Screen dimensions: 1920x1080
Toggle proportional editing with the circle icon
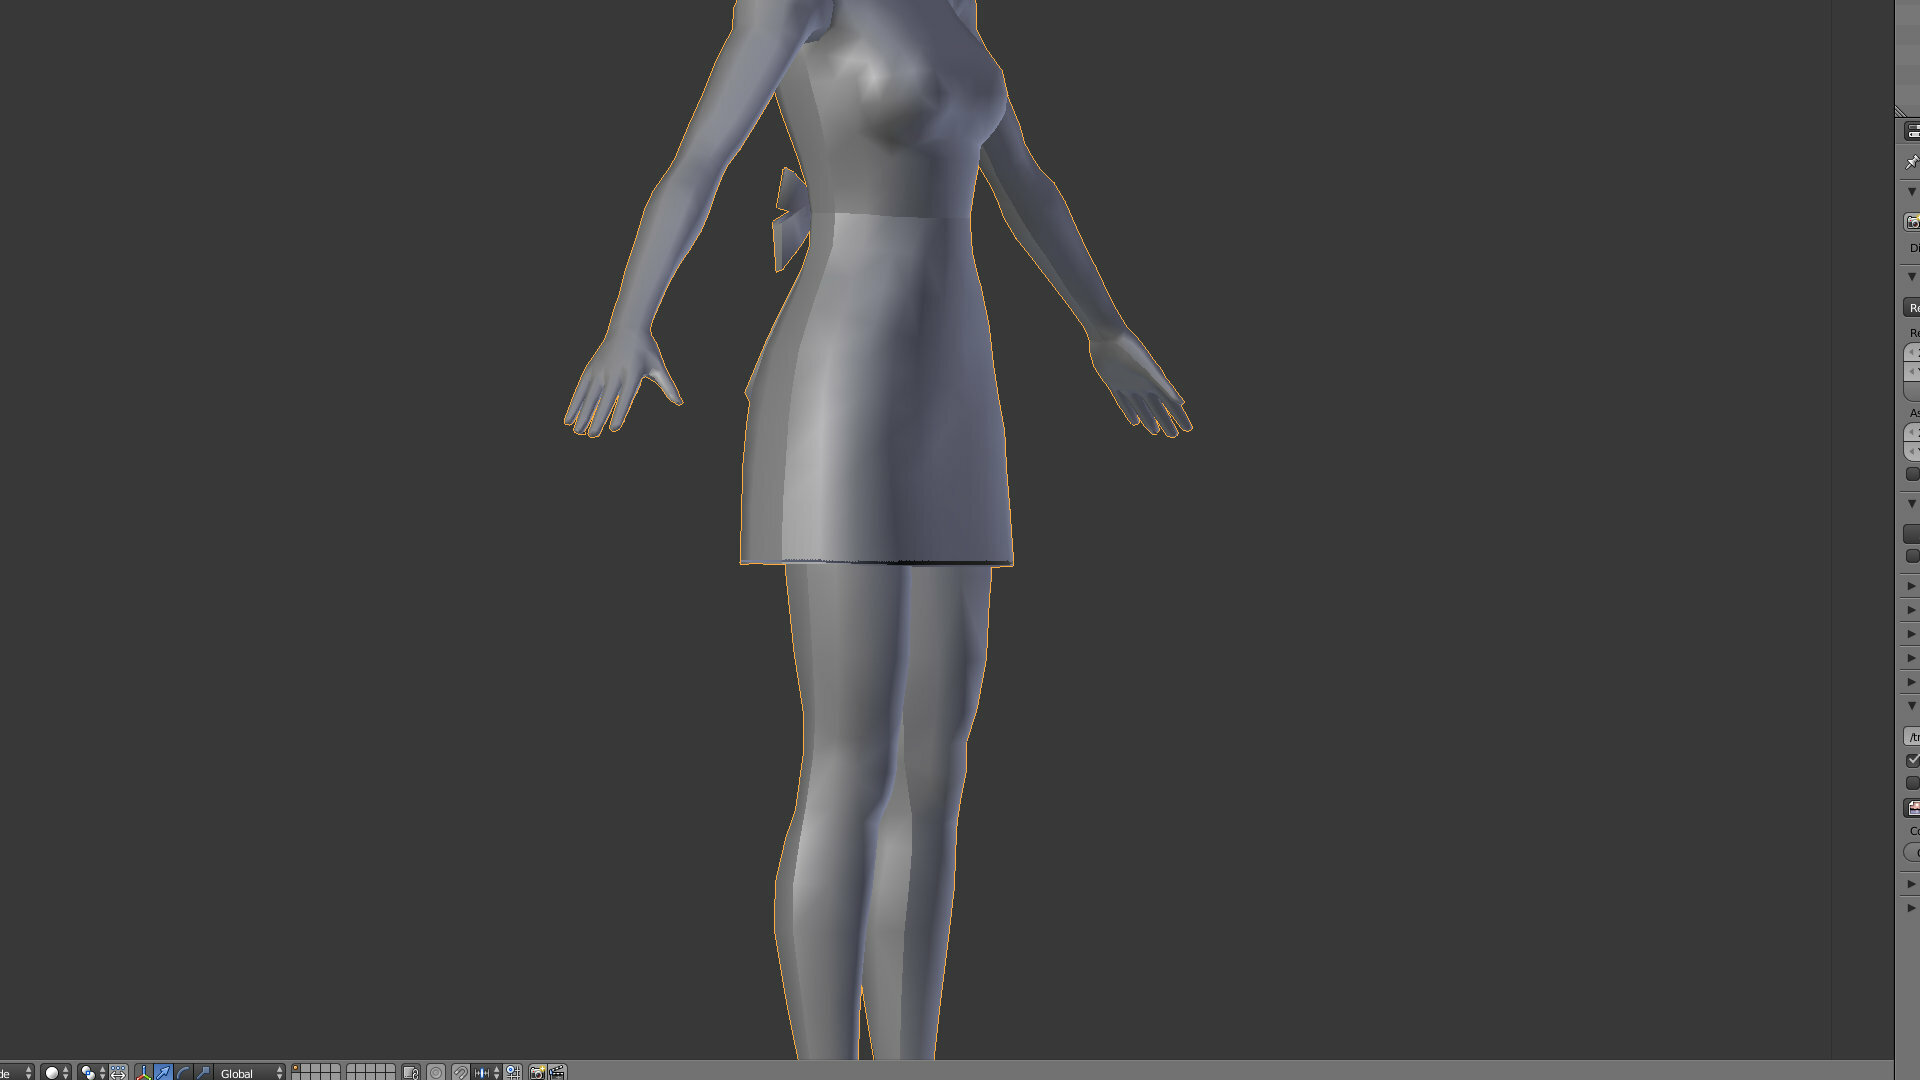(x=434, y=1072)
